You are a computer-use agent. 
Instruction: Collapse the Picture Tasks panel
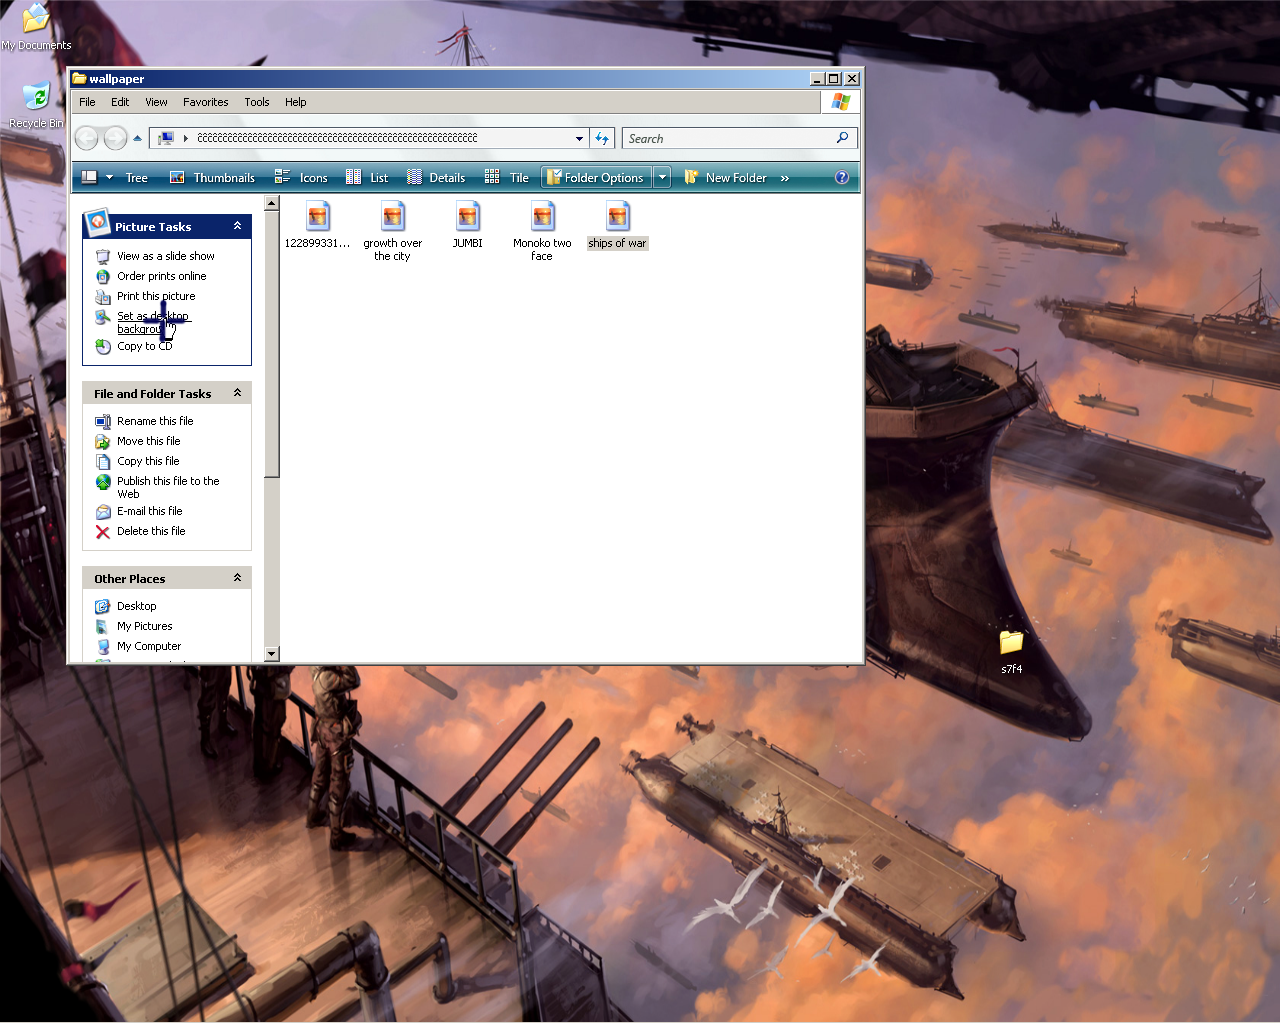point(237,227)
